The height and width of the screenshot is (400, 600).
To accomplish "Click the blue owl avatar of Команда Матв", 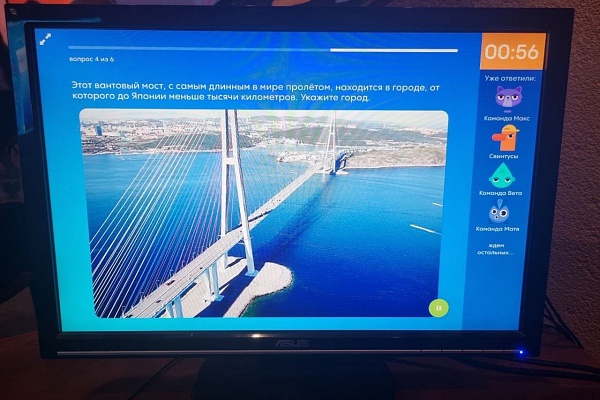I will tap(498, 212).
